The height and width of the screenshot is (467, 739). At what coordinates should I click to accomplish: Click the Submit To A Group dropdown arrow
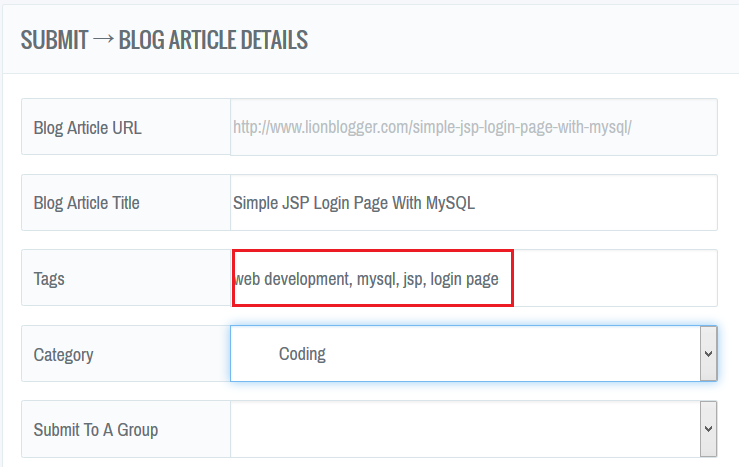coord(708,429)
